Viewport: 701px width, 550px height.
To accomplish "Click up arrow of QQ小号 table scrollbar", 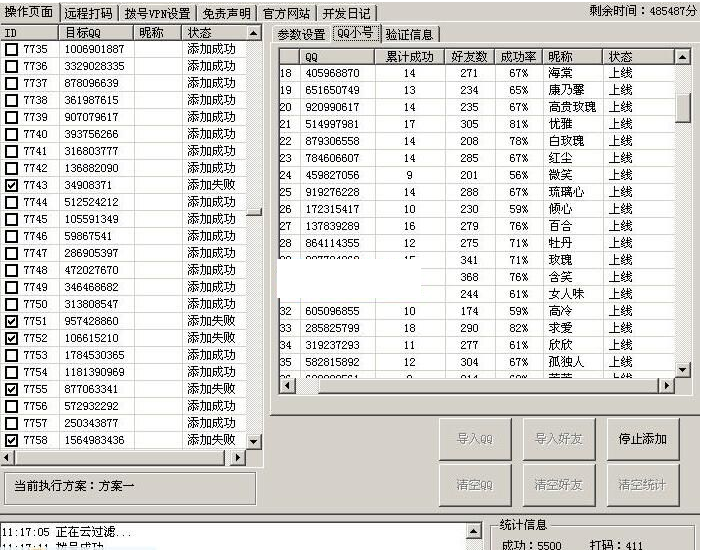I will tap(682, 57).
